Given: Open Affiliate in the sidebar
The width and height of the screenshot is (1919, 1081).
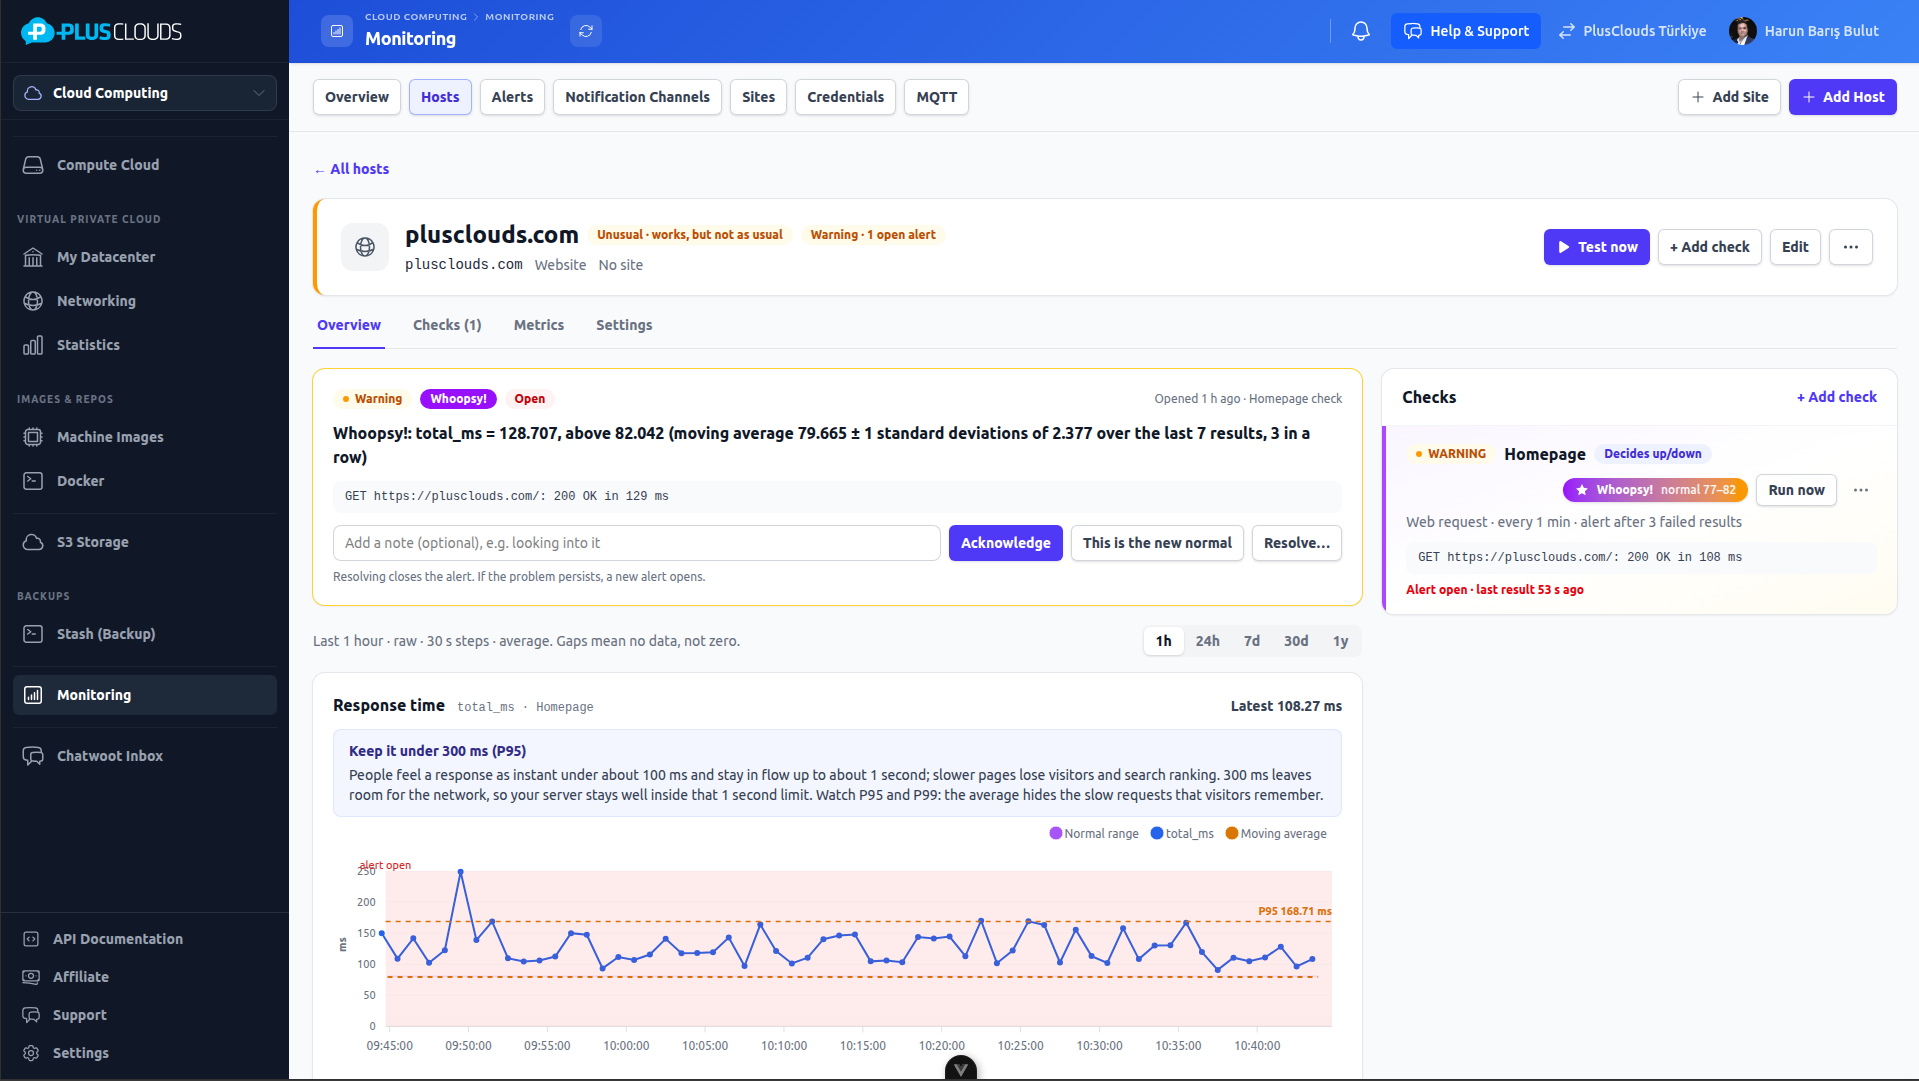Looking at the screenshot, I should pyautogui.click(x=145, y=977).
